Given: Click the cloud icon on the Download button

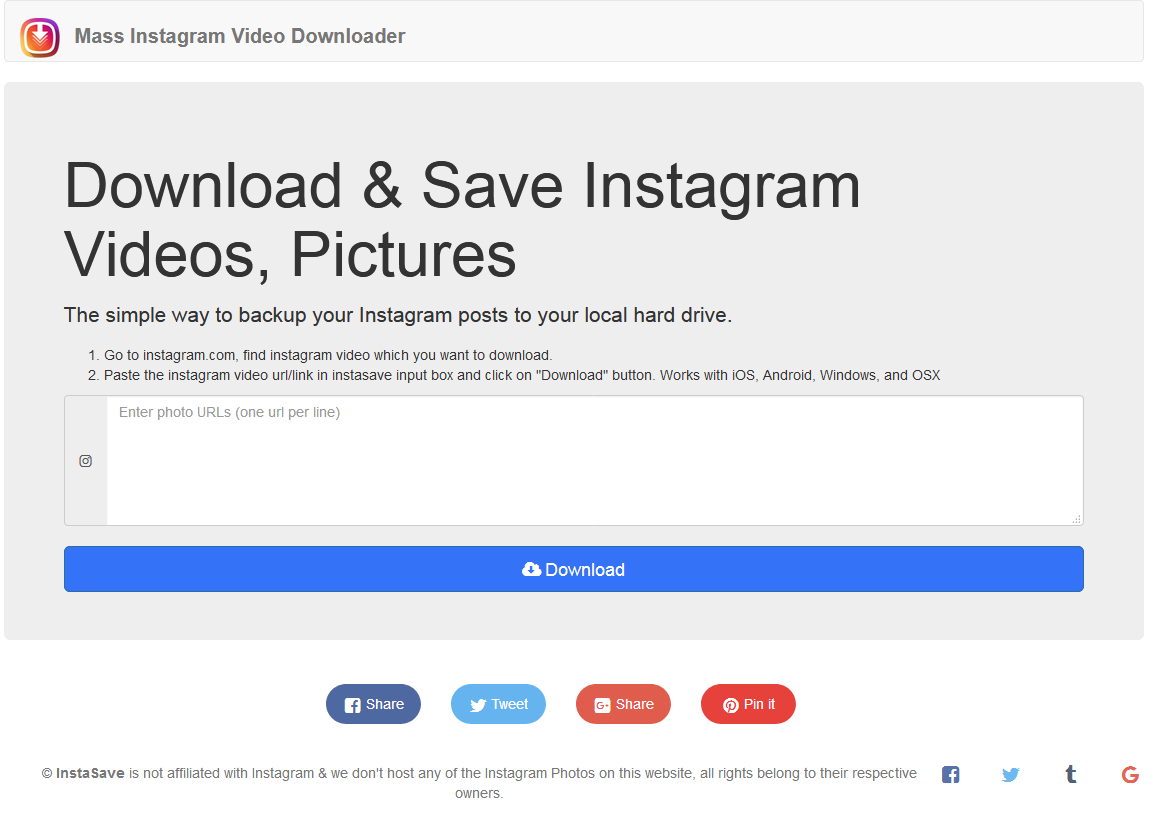Looking at the screenshot, I should click(530, 569).
